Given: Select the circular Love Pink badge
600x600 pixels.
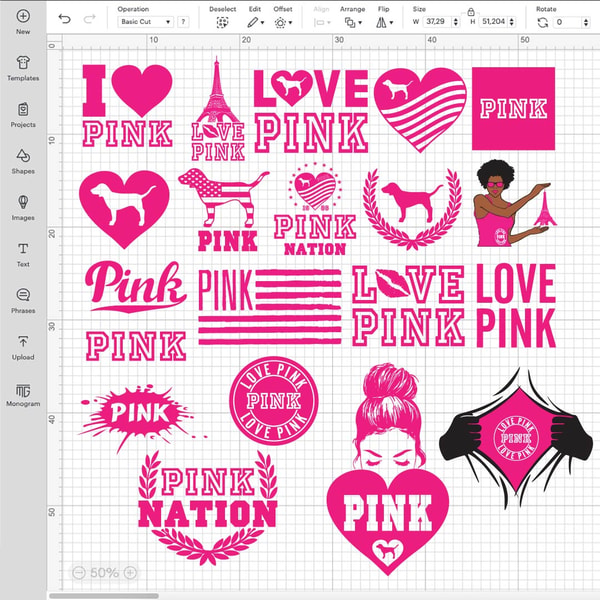Looking at the screenshot, I should pyautogui.click(x=274, y=401).
